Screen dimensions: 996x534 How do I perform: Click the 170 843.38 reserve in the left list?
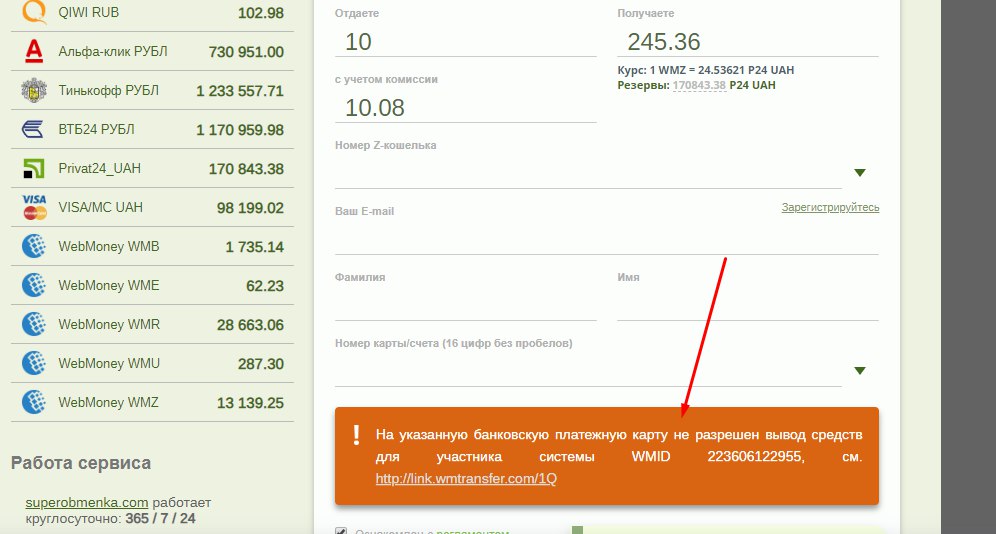tap(246, 169)
